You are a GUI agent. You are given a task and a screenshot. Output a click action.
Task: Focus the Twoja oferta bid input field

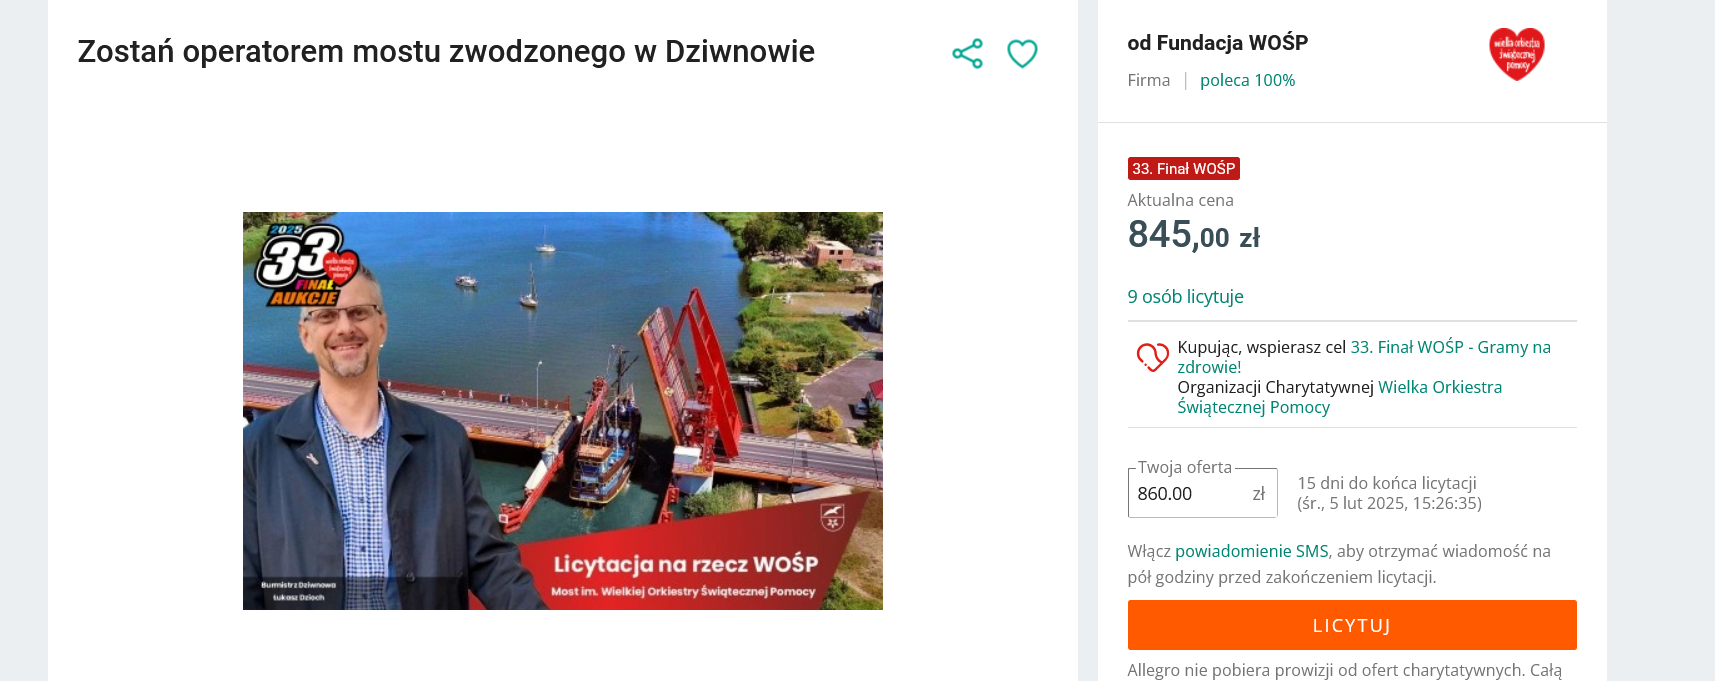click(x=1202, y=493)
